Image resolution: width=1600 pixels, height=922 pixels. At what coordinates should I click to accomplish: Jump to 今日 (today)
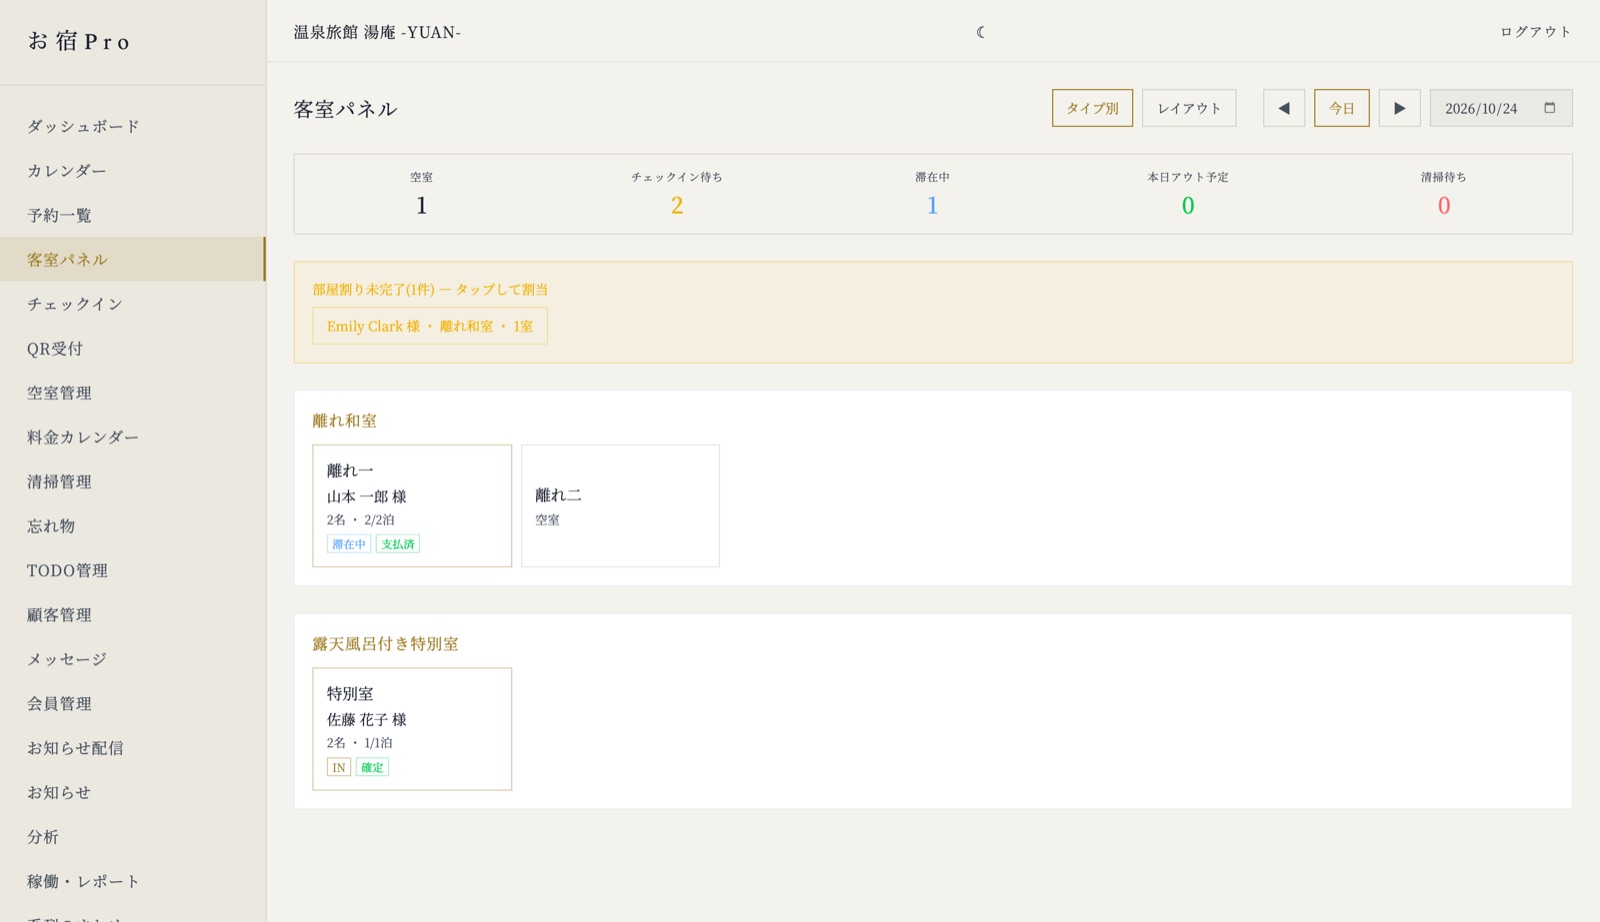click(1342, 108)
